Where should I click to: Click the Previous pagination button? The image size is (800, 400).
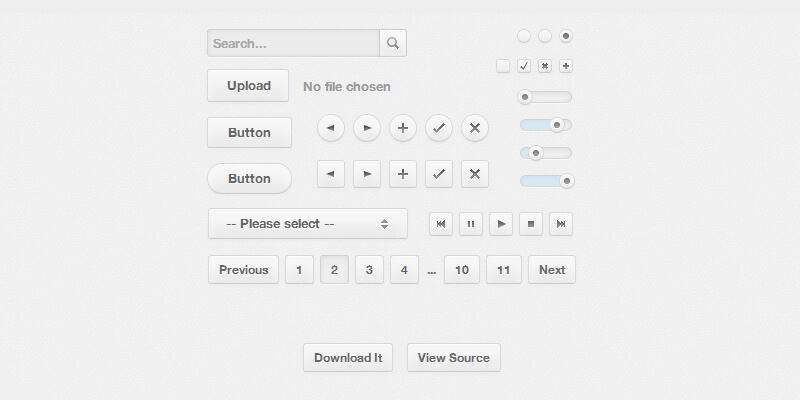tap(243, 270)
